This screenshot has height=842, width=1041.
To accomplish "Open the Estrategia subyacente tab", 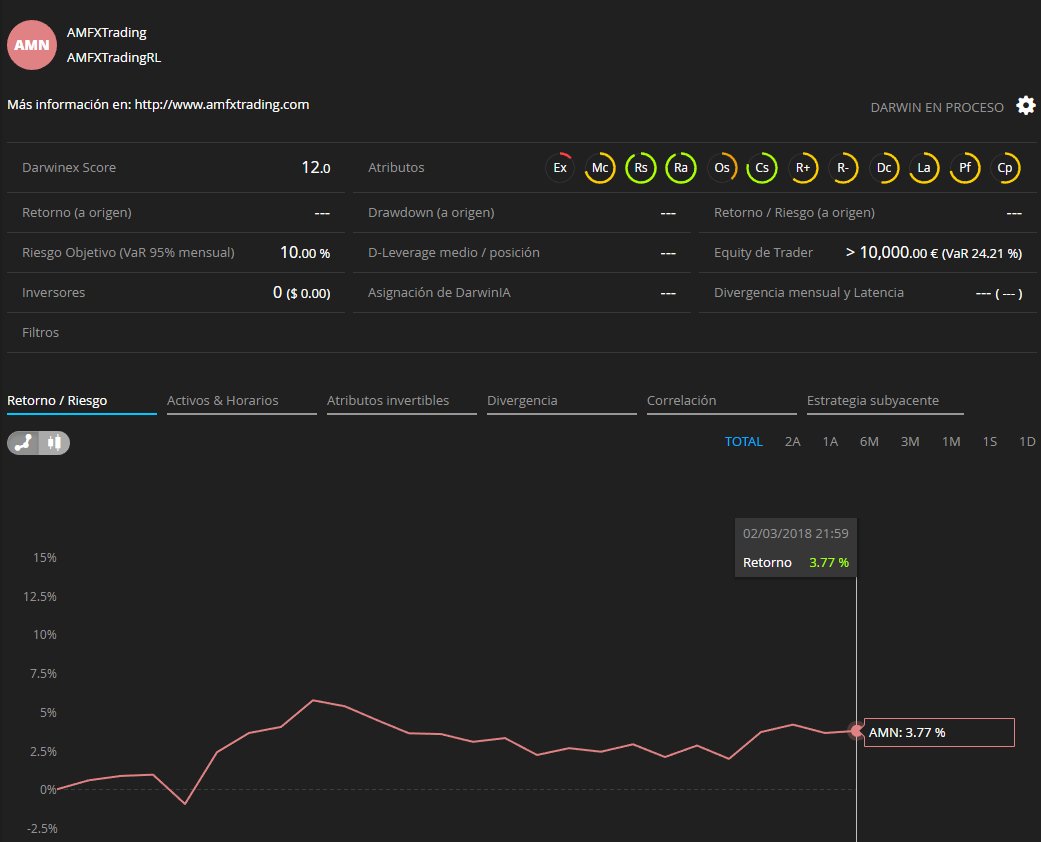I will point(885,402).
